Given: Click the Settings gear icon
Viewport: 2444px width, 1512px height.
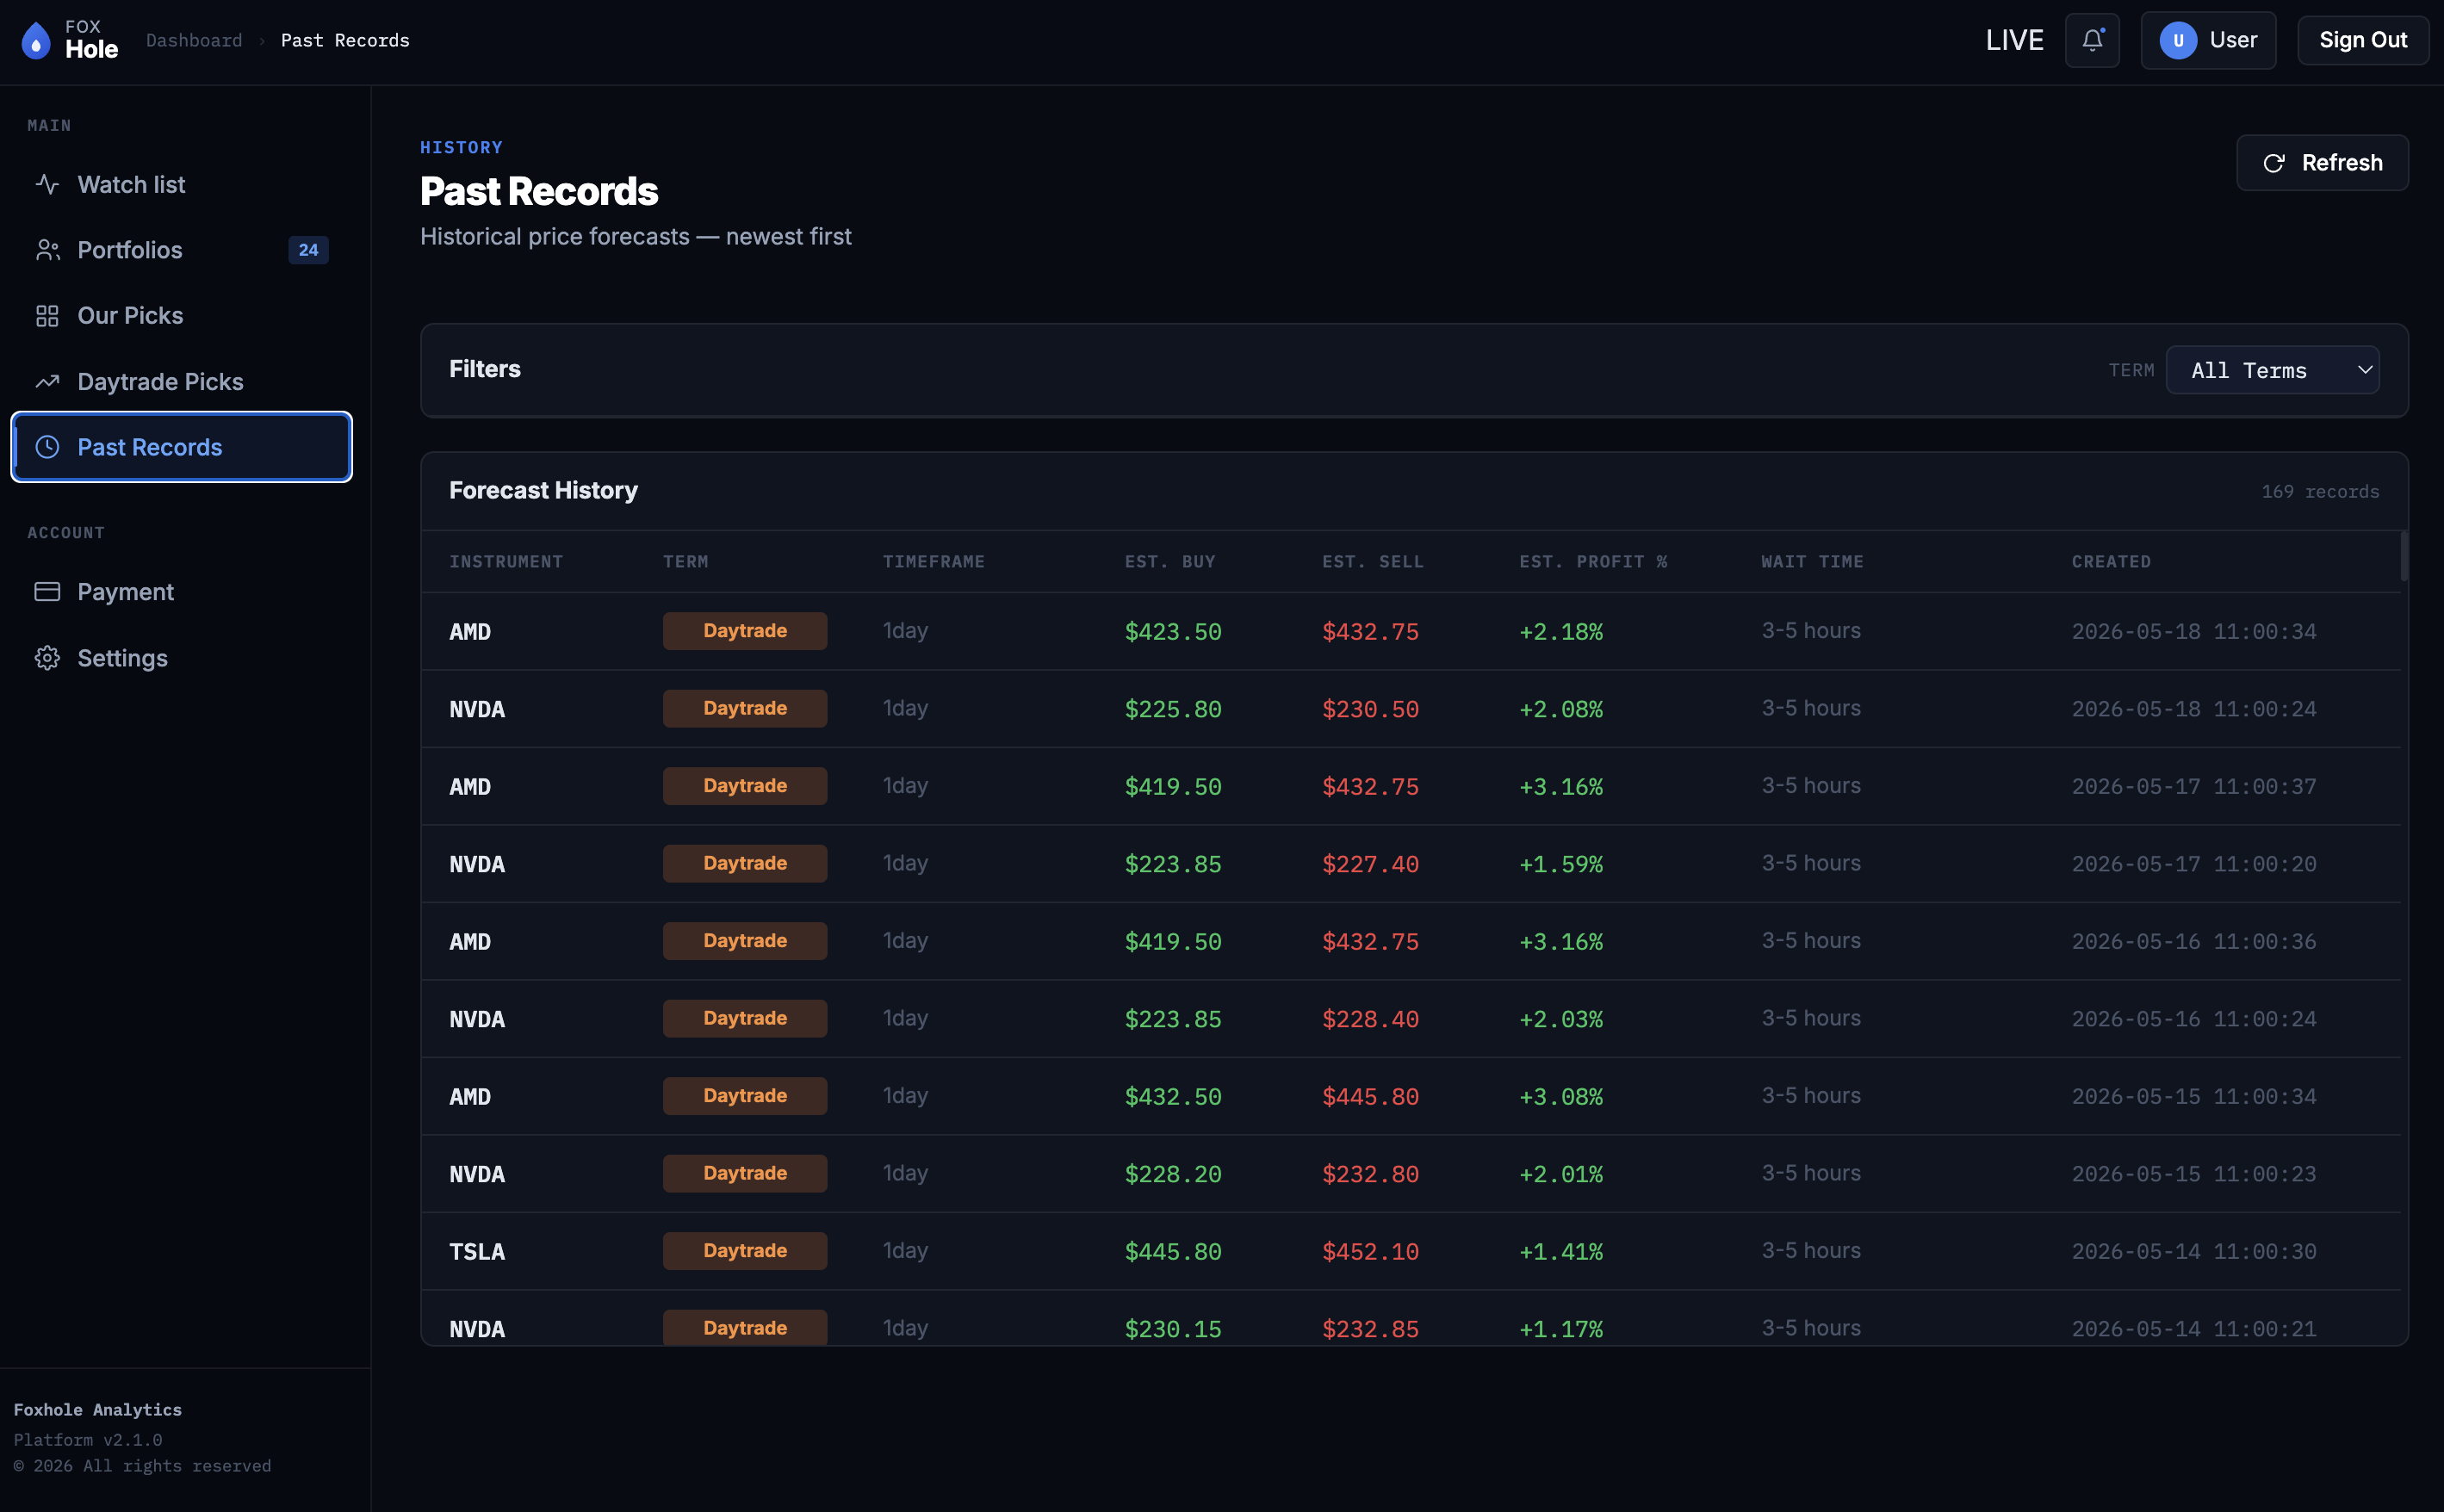Looking at the screenshot, I should click(47, 658).
